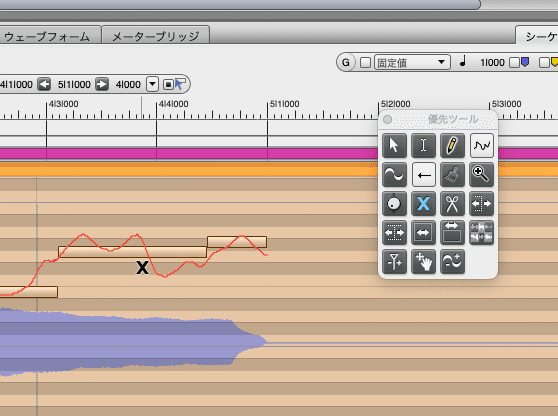Click the magenta track strip

click(x=189, y=154)
